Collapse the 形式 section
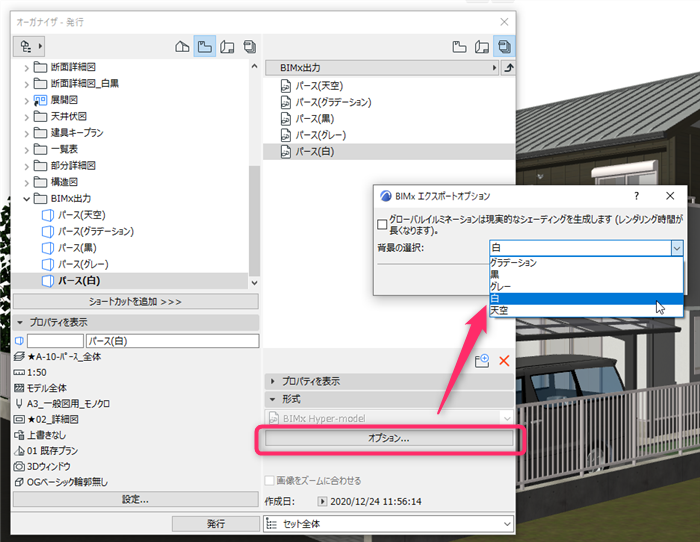 click(x=273, y=399)
